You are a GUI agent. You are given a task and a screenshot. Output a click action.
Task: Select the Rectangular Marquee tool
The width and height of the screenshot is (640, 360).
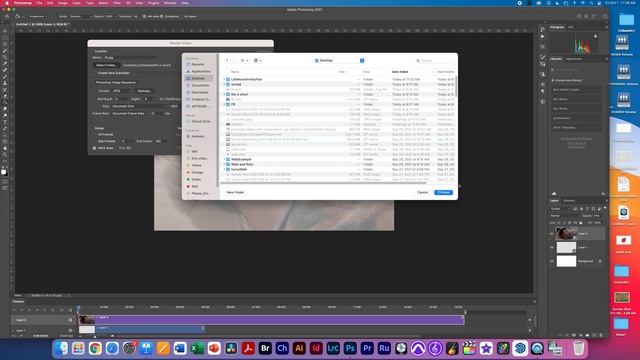[x=5, y=38]
